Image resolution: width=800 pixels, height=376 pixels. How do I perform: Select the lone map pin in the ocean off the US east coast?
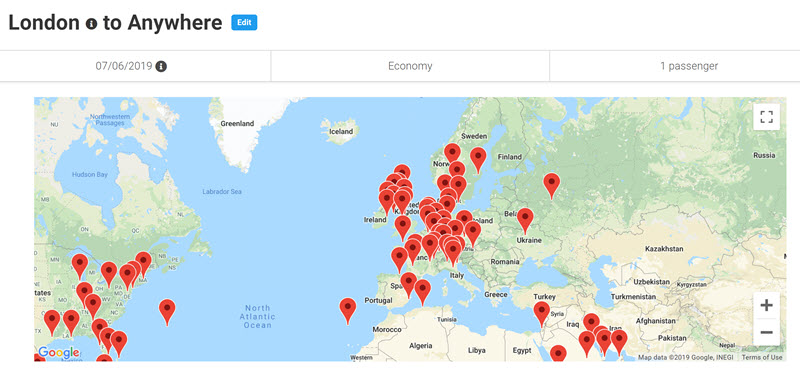[x=167, y=312]
